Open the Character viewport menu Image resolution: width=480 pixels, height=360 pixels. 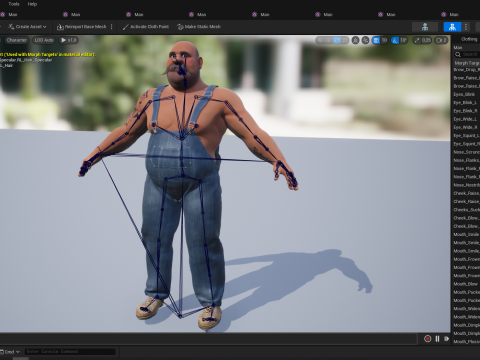pos(16,40)
